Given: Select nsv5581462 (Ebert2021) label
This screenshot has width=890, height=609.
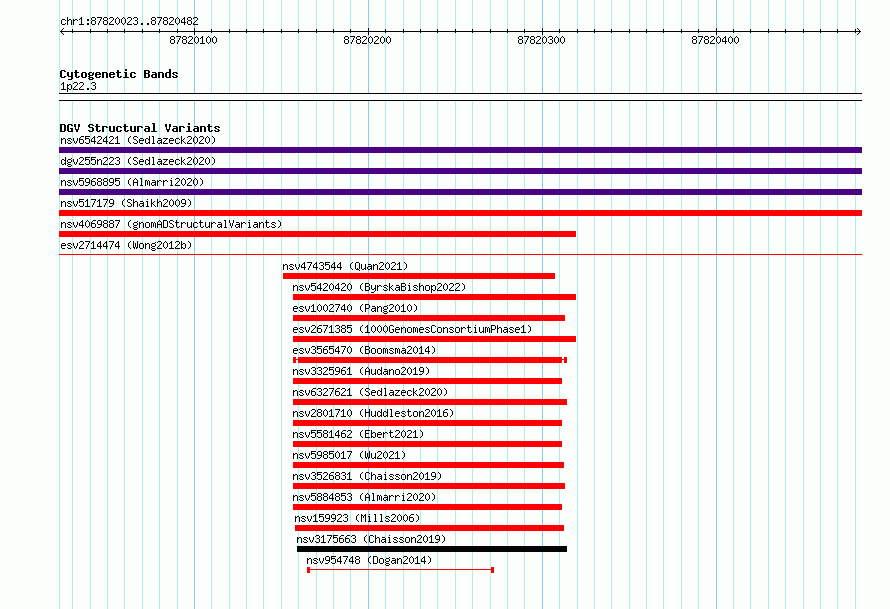Looking at the screenshot, I should (x=358, y=434).
